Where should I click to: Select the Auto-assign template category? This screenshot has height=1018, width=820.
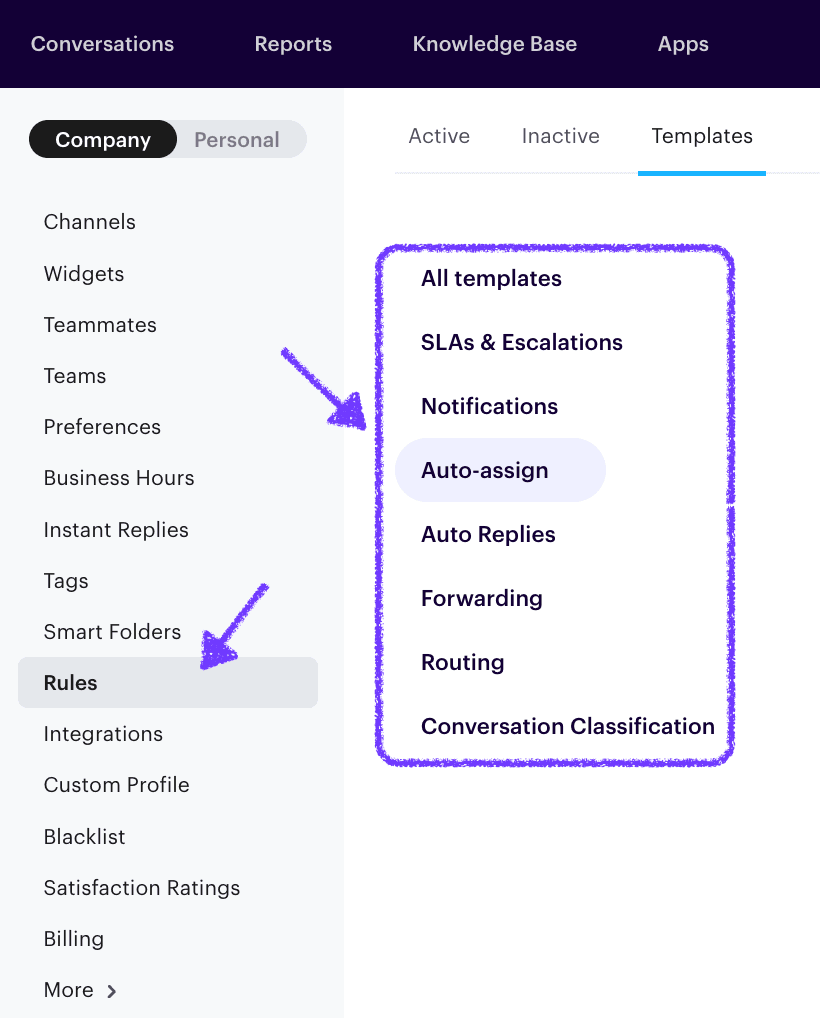(x=485, y=470)
